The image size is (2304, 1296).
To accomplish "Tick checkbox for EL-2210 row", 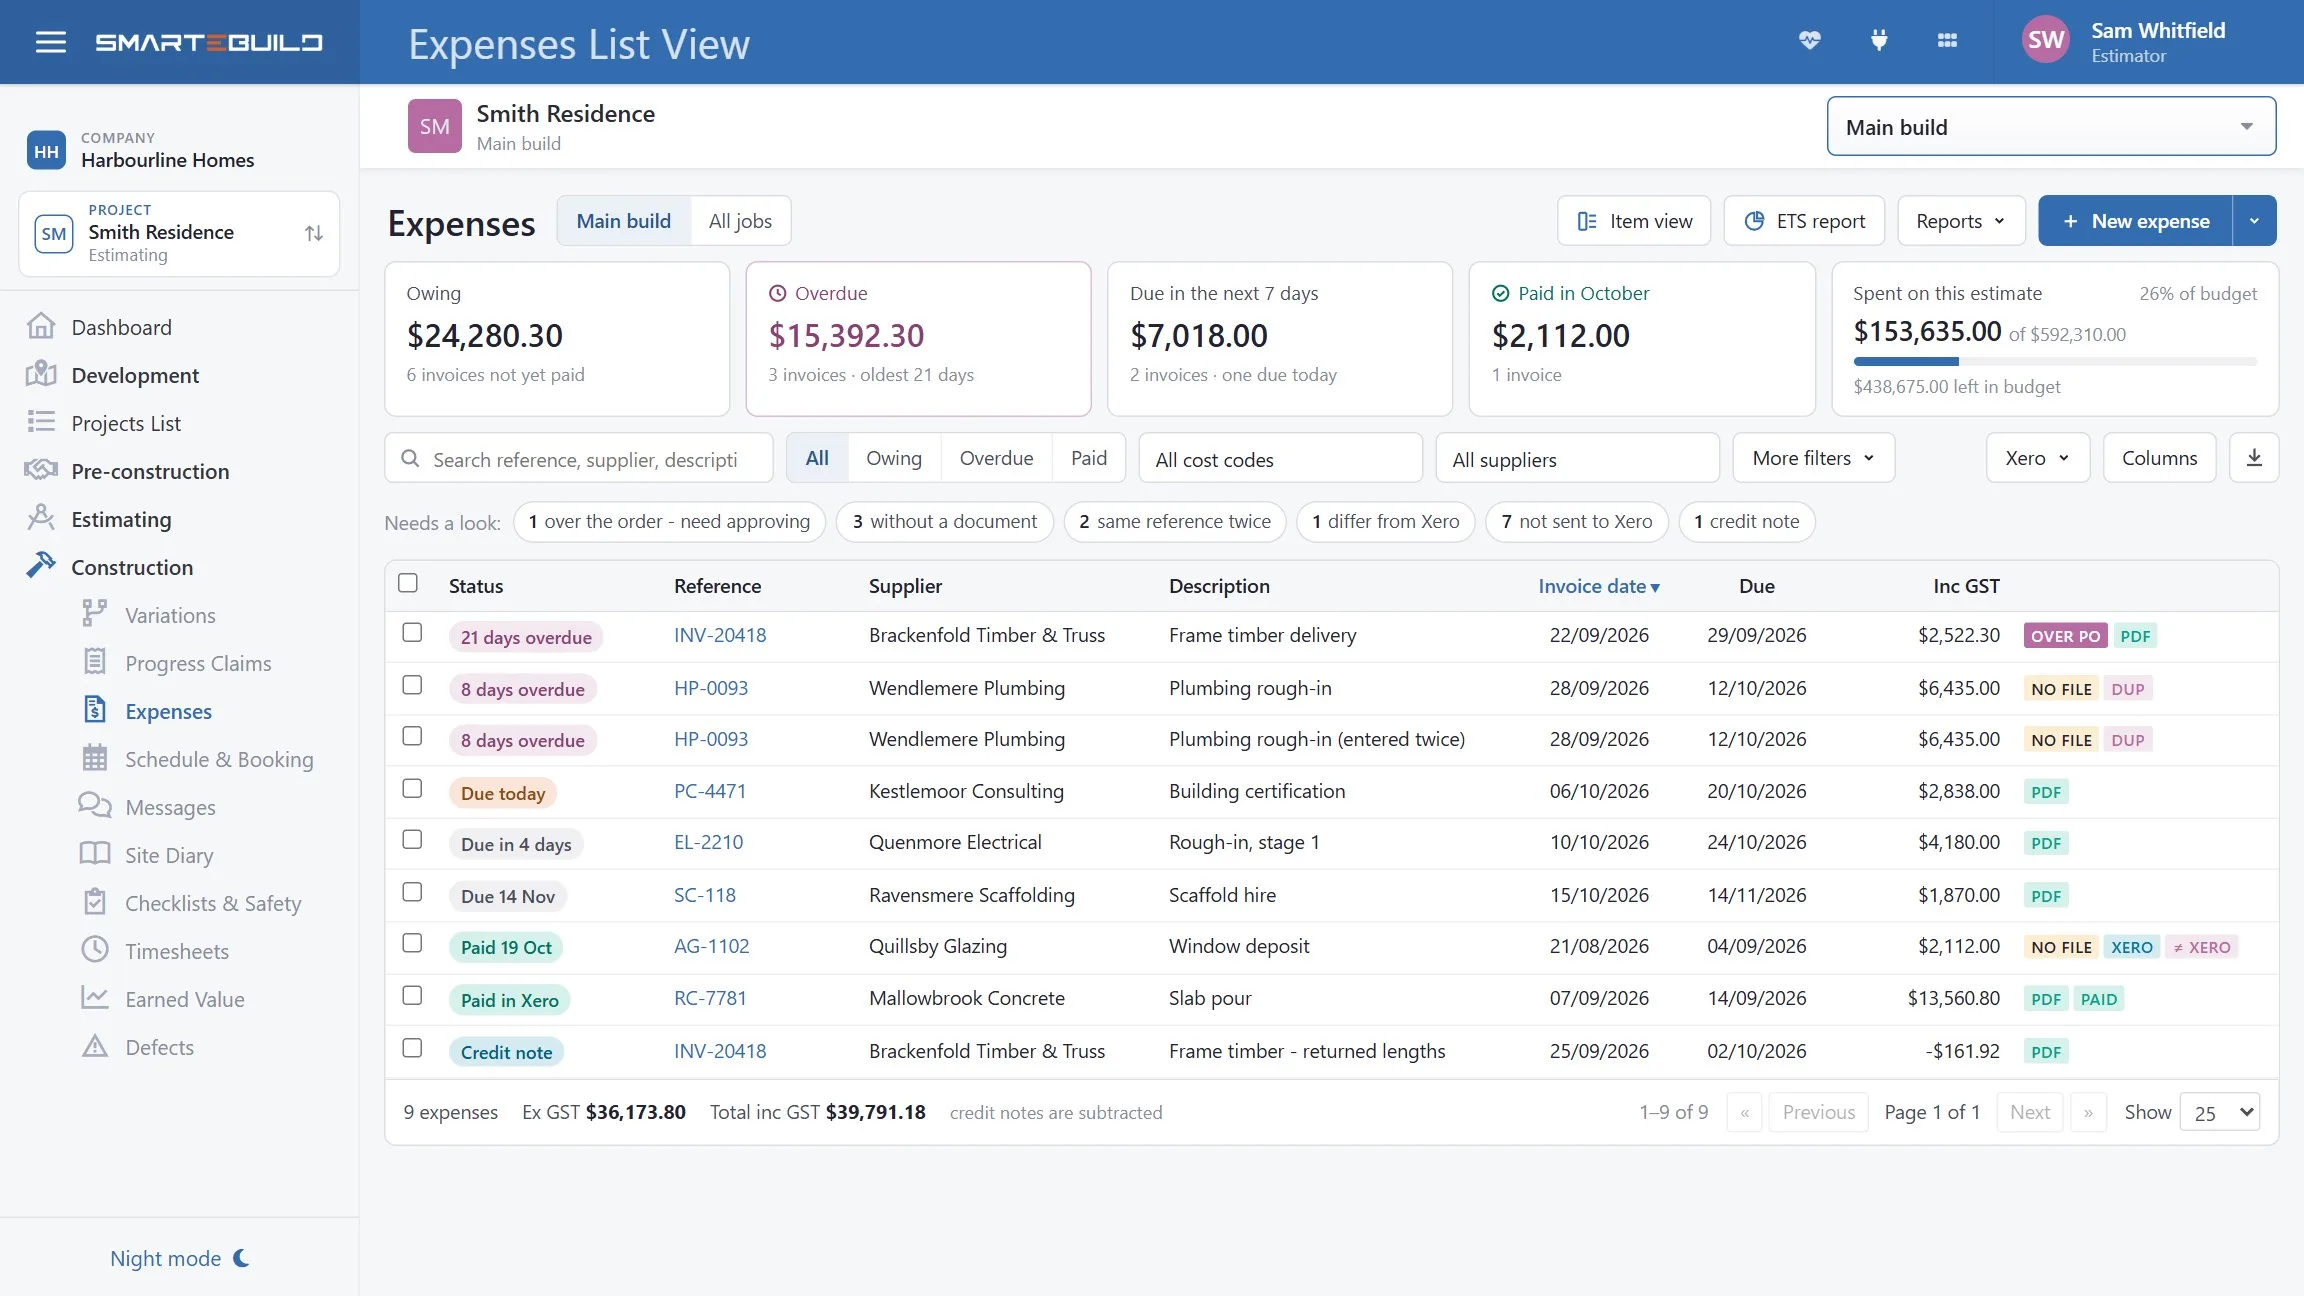I will (412, 840).
